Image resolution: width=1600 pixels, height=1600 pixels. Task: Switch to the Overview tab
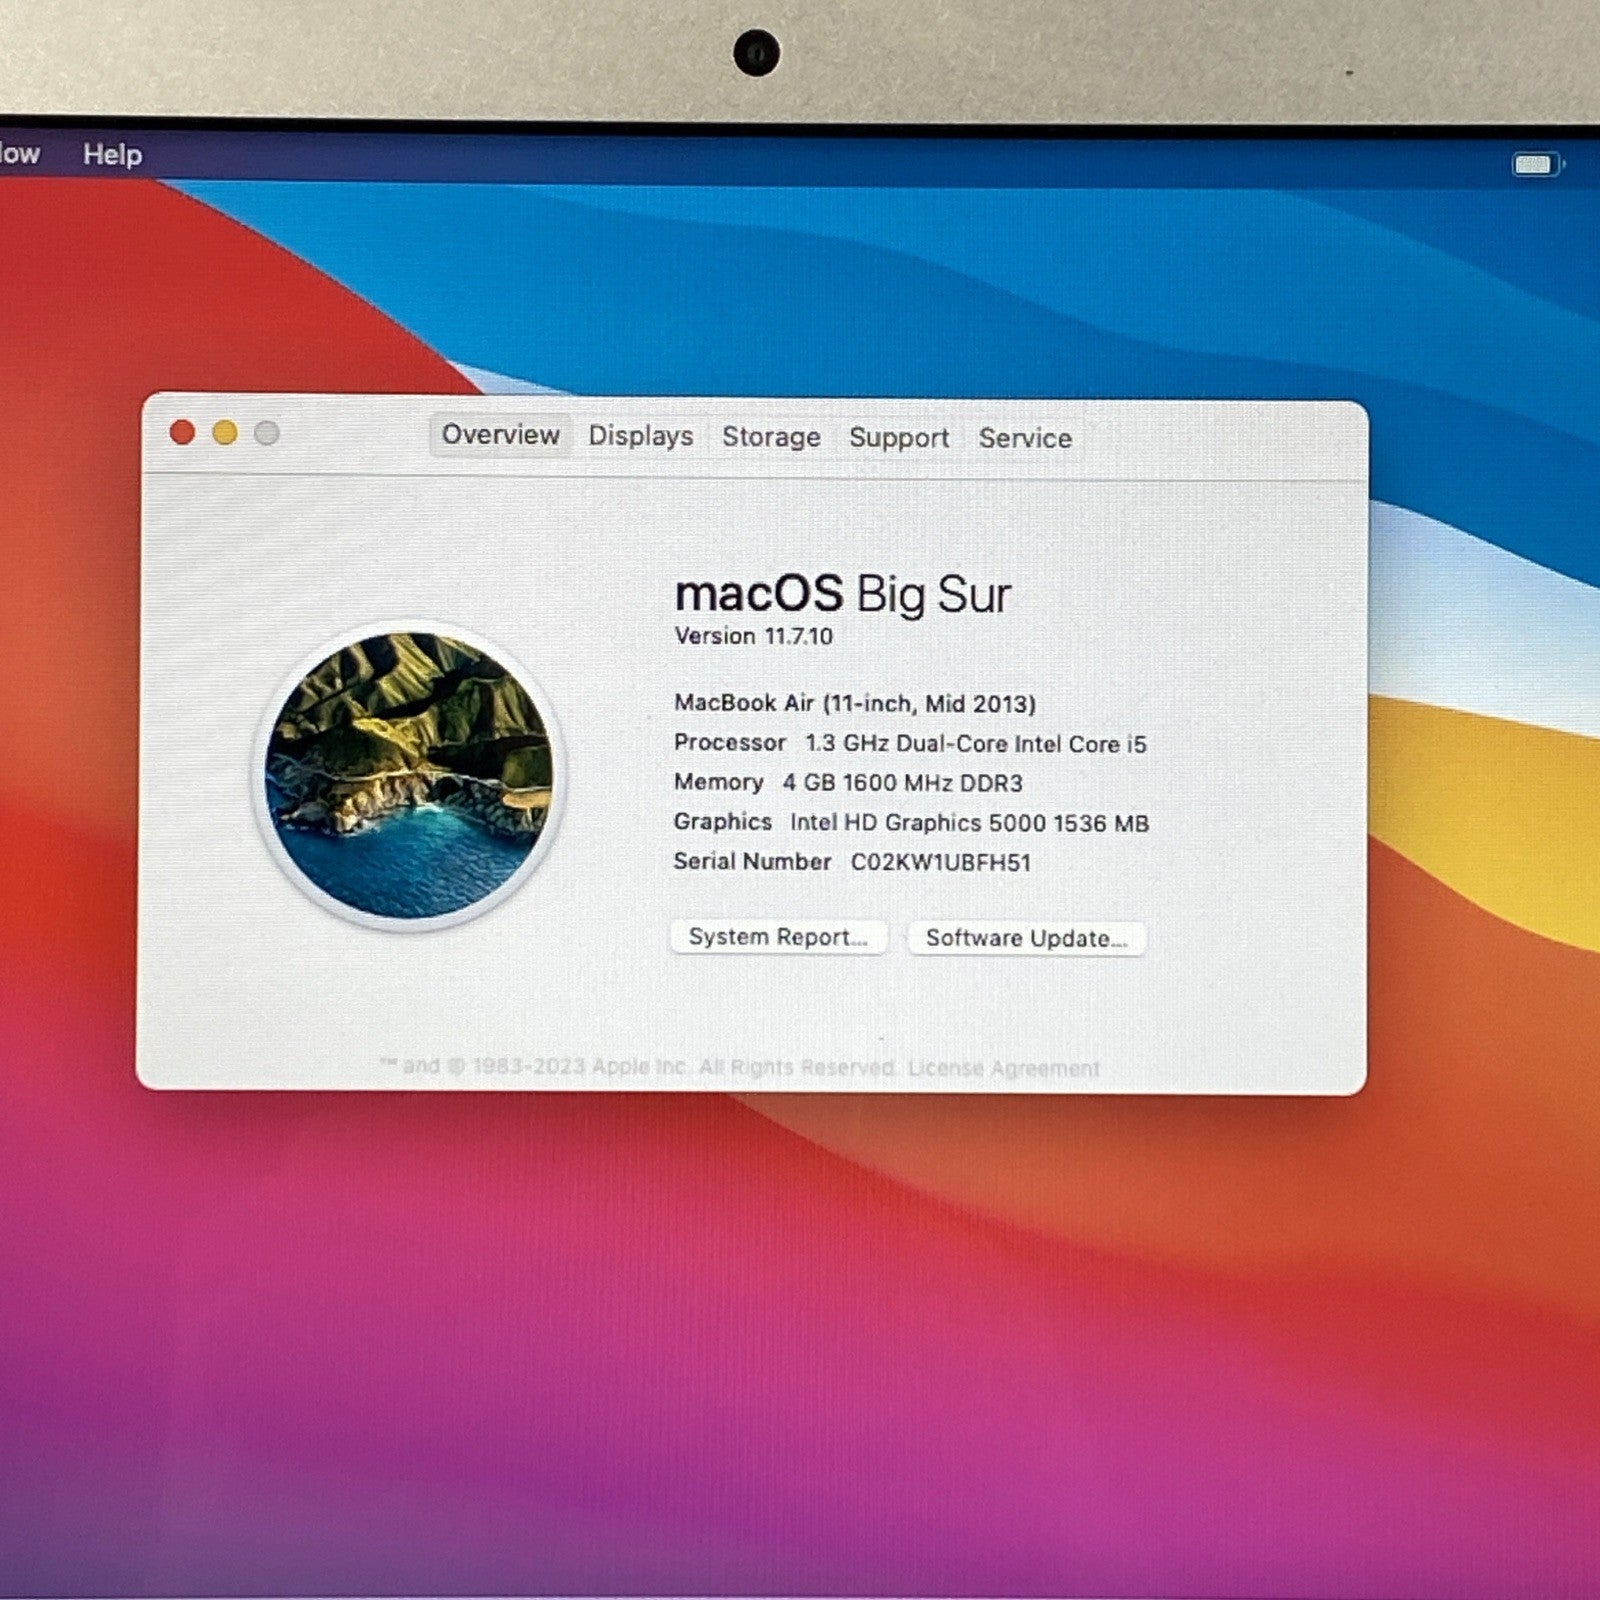pyautogui.click(x=501, y=435)
